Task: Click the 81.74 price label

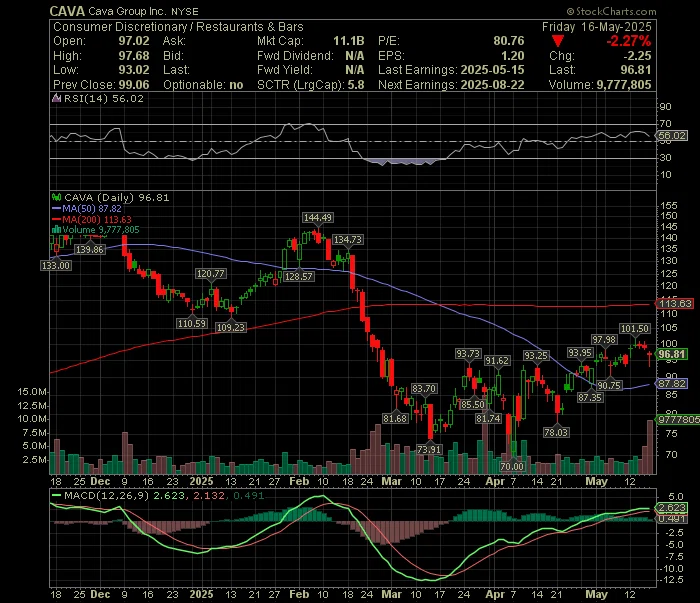Action: pyautogui.click(x=488, y=419)
